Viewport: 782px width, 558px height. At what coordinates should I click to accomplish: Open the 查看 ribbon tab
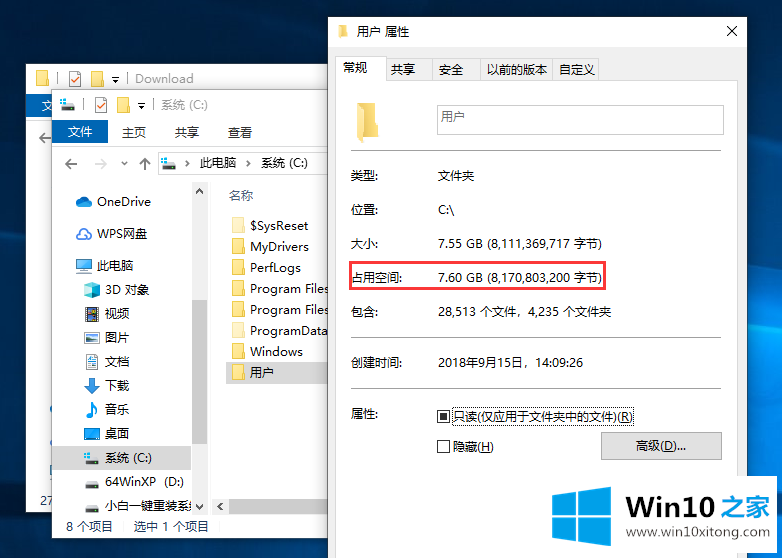click(240, 132)
